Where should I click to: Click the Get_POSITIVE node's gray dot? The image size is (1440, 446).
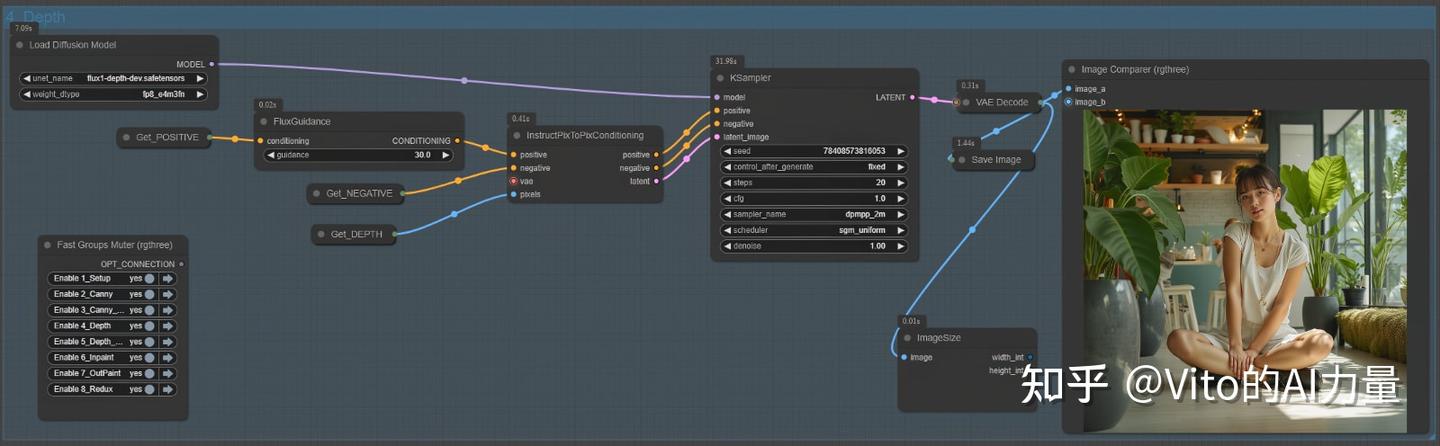(x=127, y=137)
